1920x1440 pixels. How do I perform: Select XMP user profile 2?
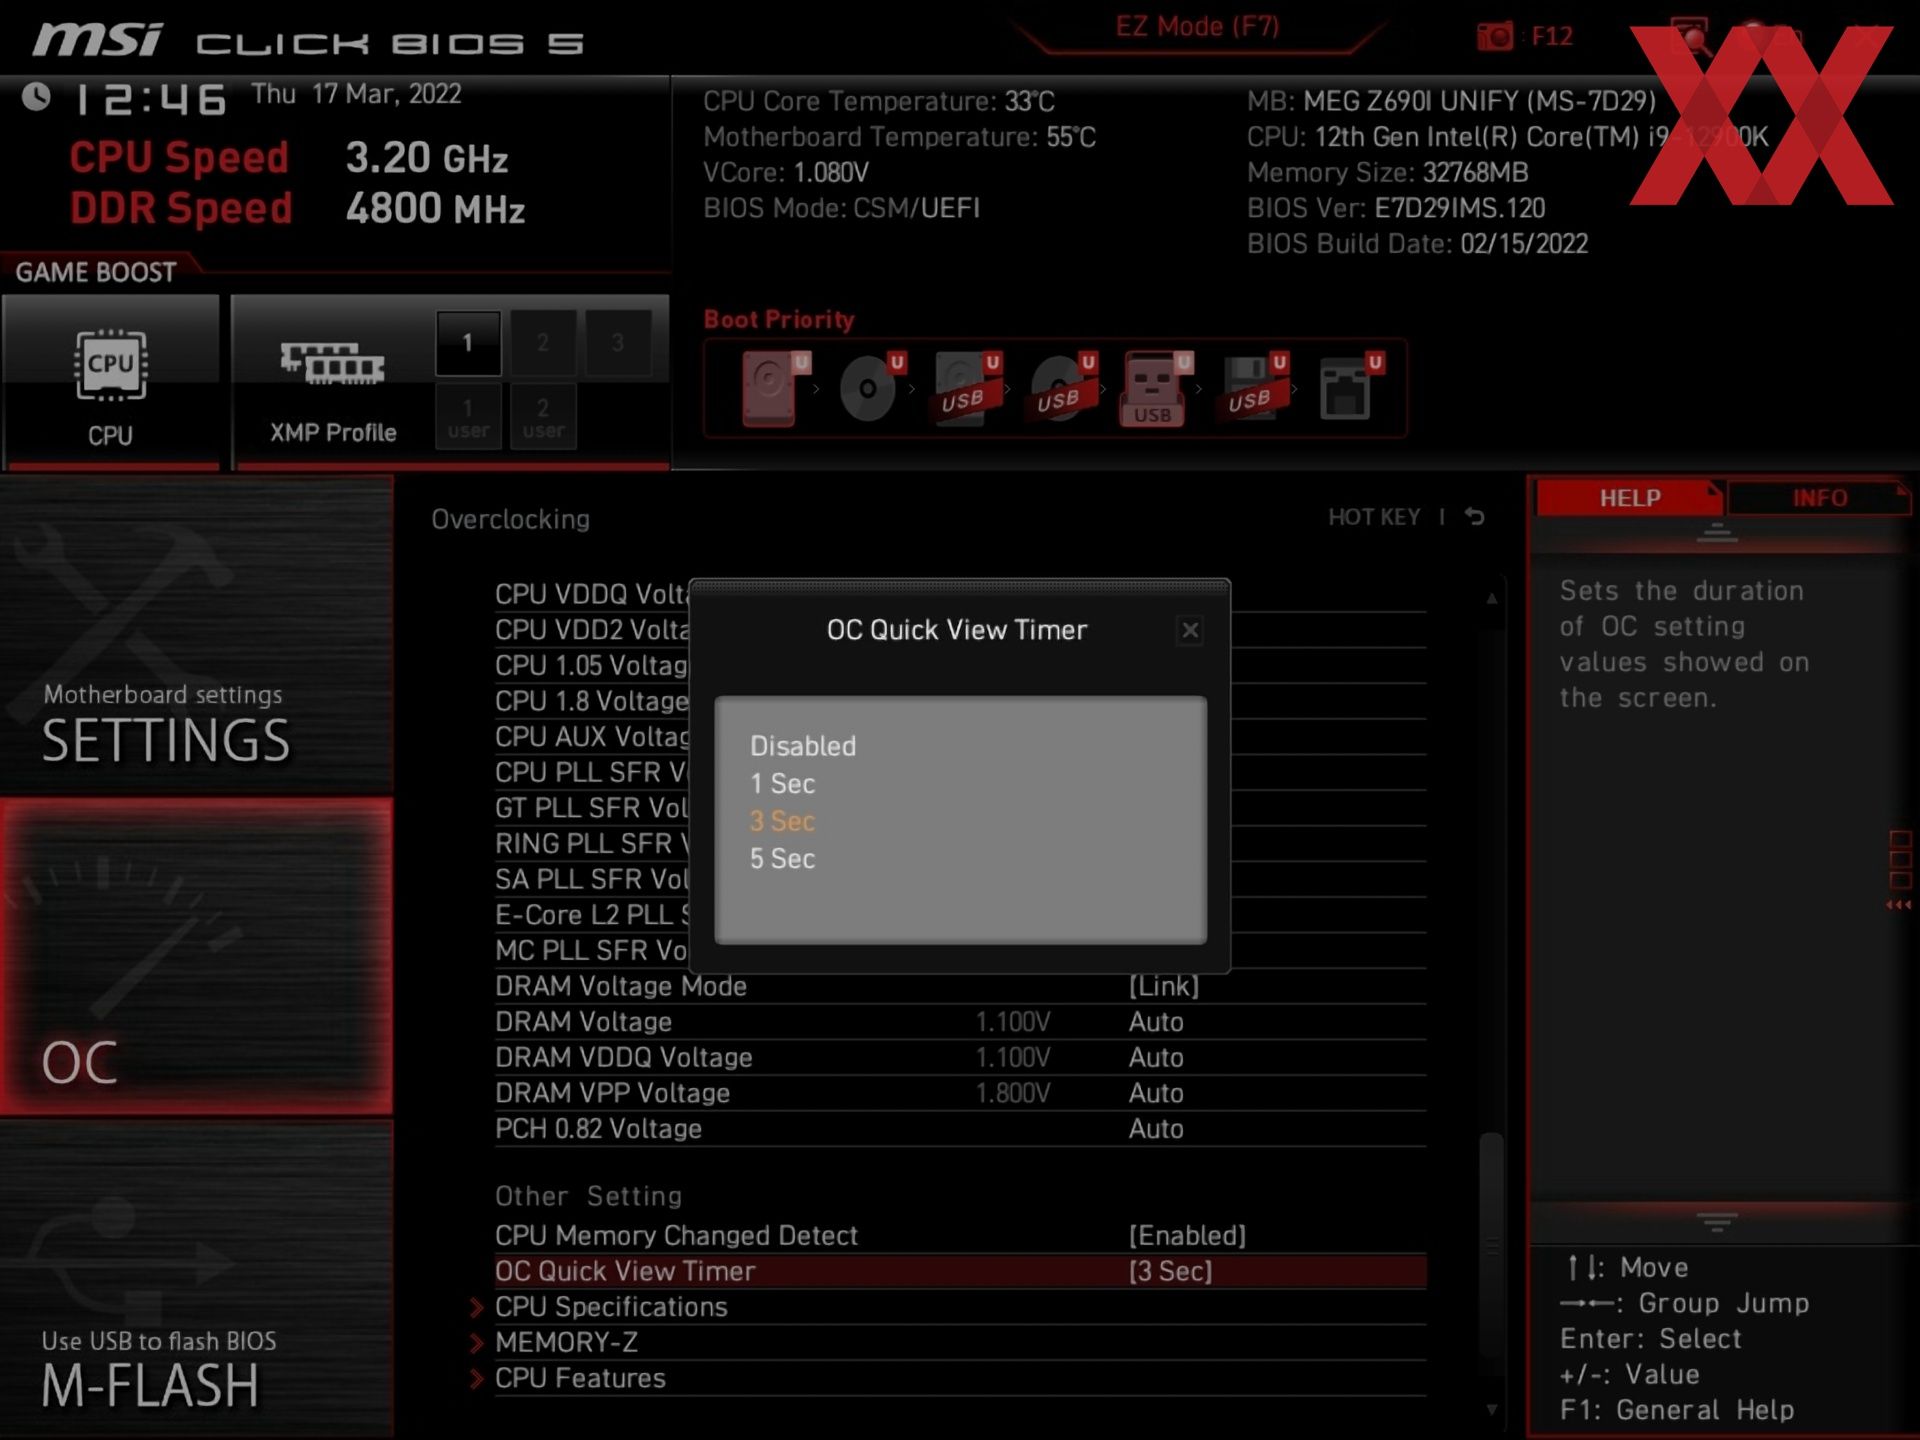pos(543,417)
